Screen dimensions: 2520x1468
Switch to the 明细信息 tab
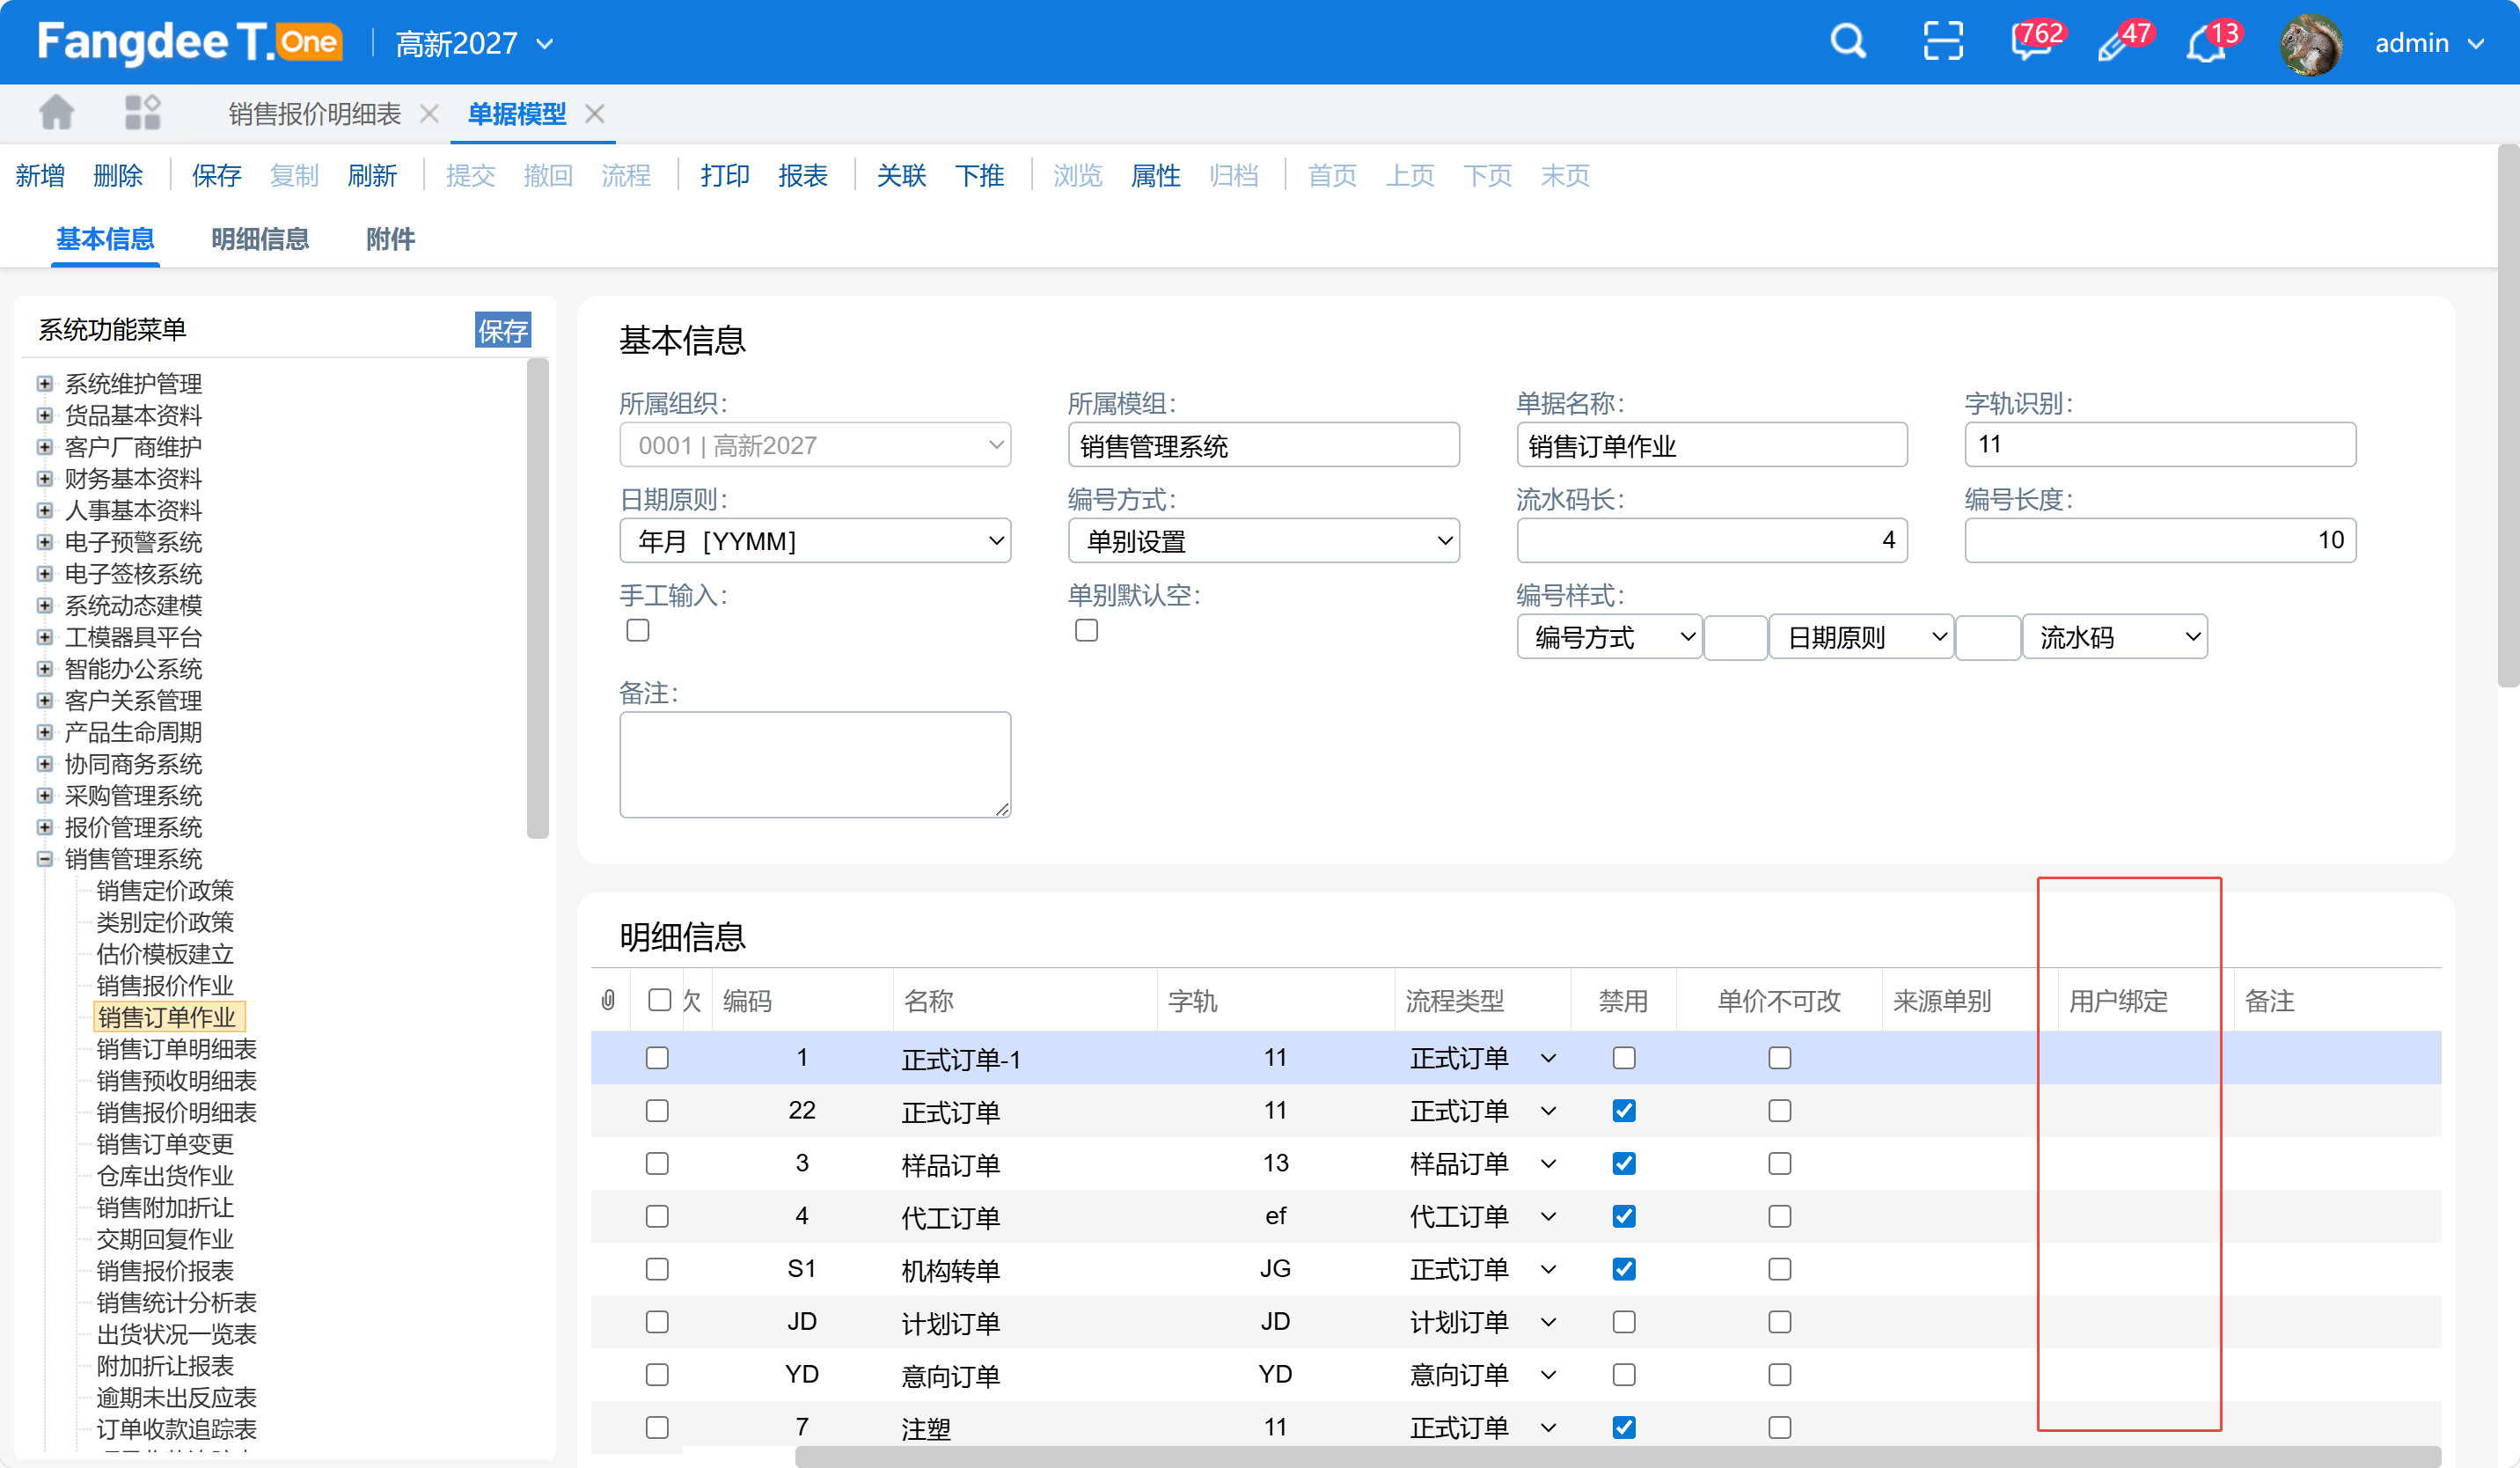259,239
